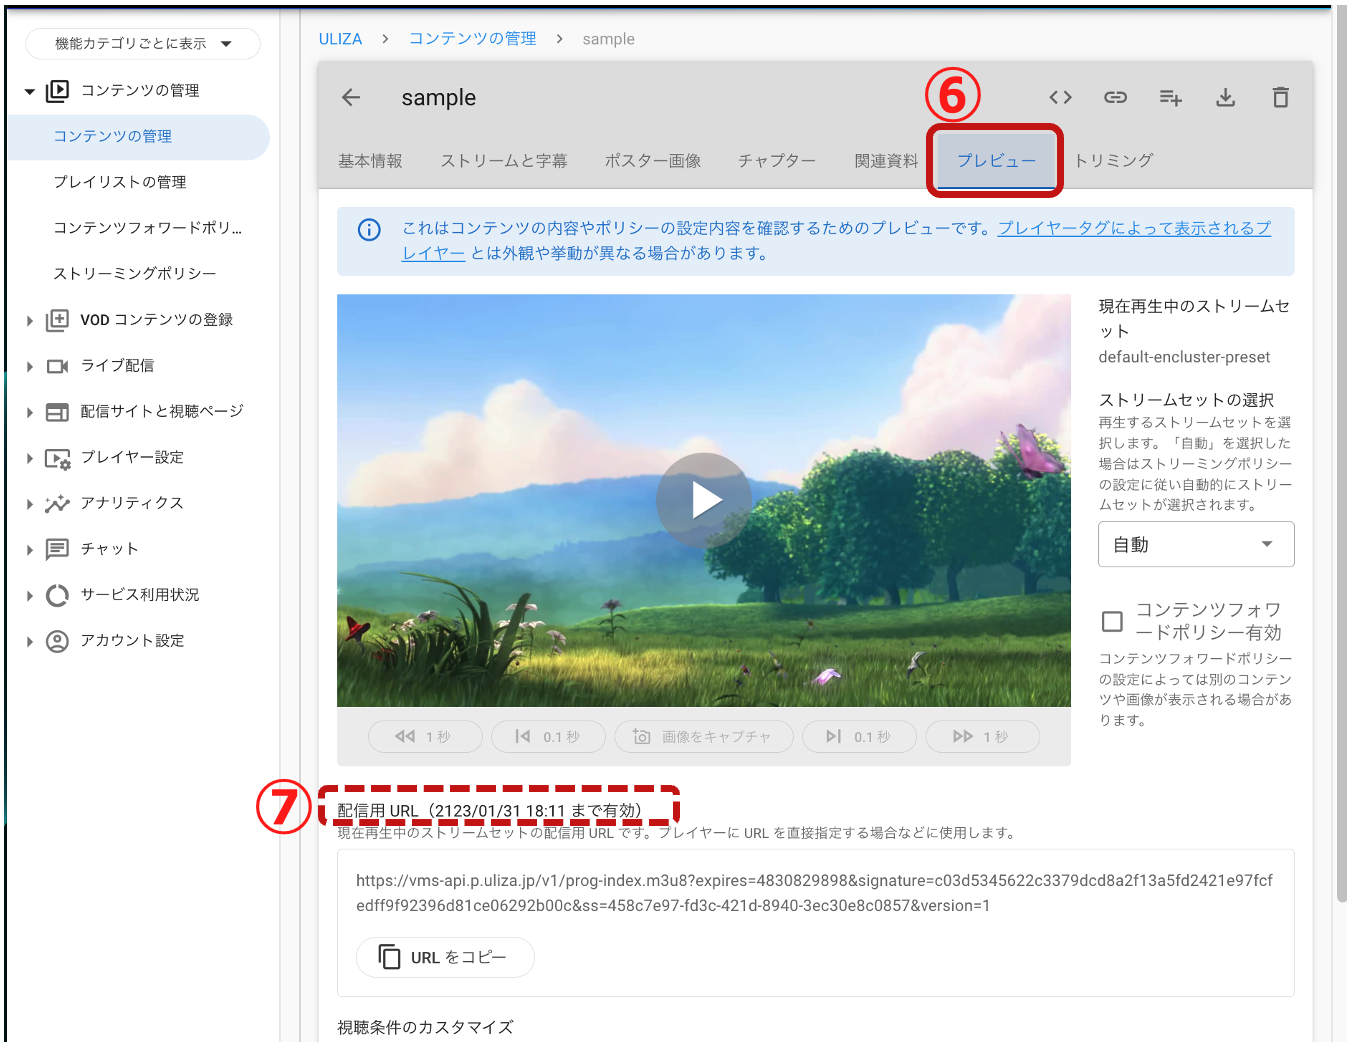Screen dimensions: 1352x1042
Task: Expand the 配信サイトと視聴ページ section
Action: [x=30, y=413]
